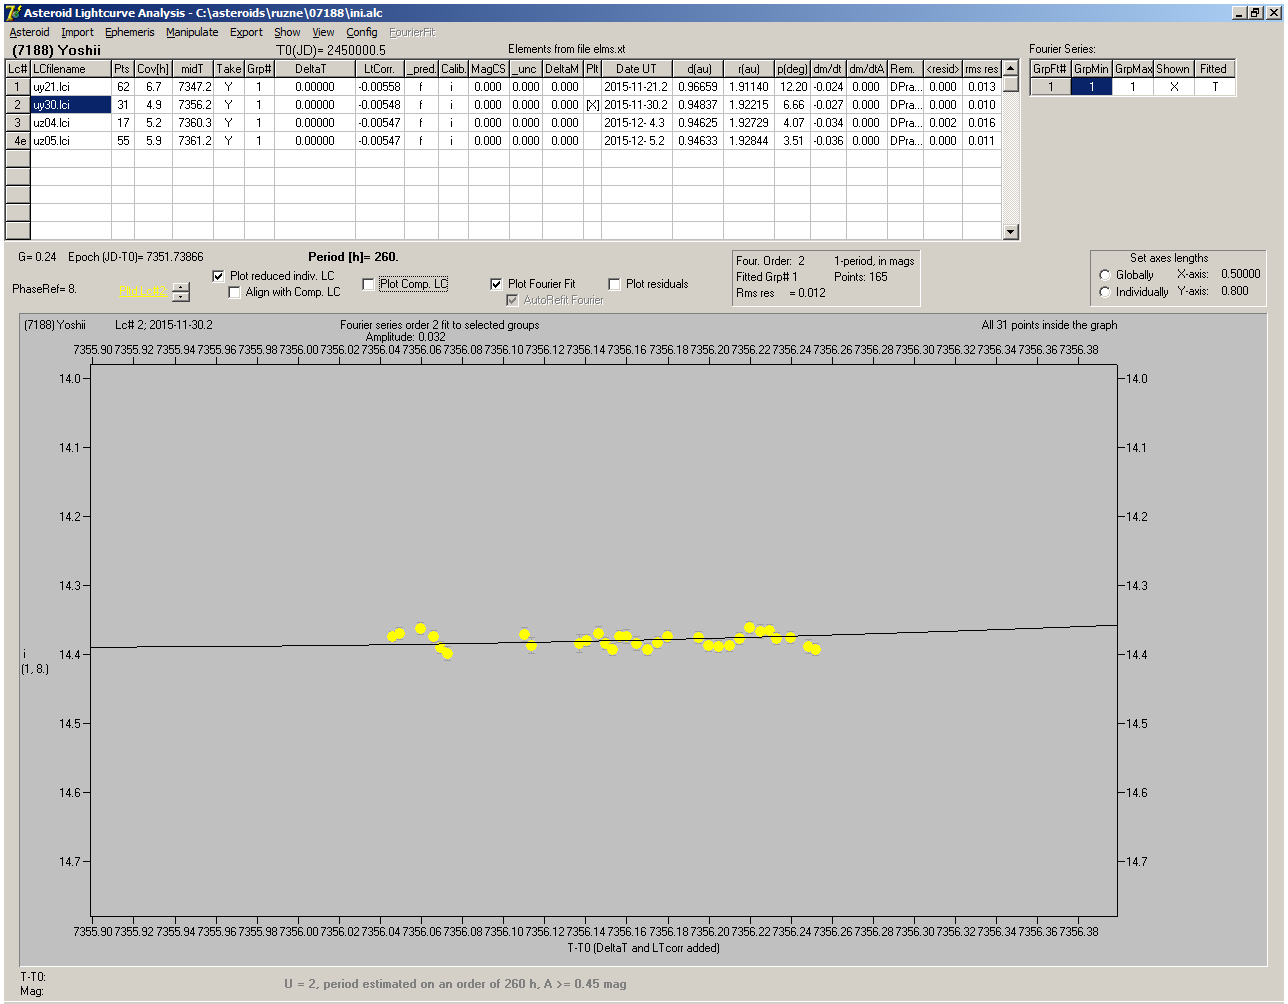
Task: Select Individually axes length option
Action: (1105, 292)
